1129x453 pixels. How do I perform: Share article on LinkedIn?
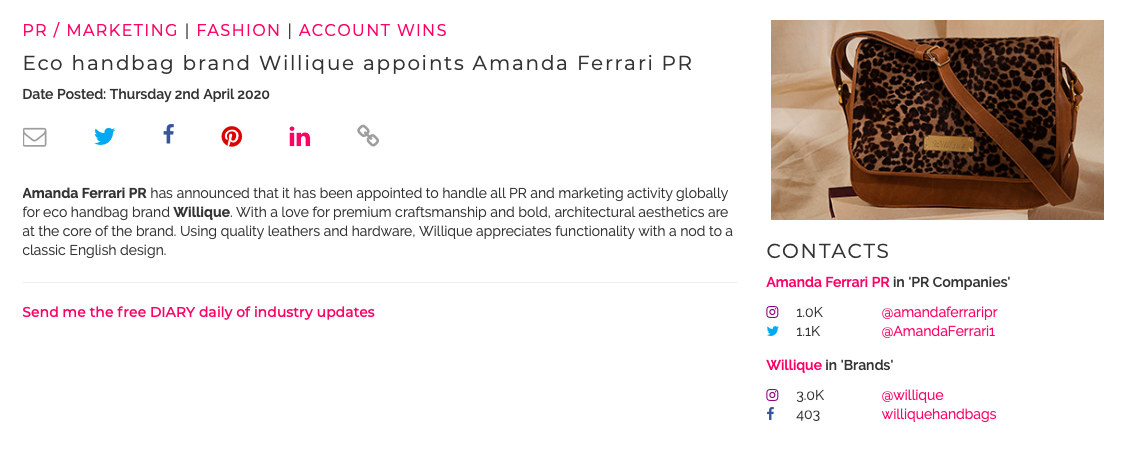(x=300, y=136)
